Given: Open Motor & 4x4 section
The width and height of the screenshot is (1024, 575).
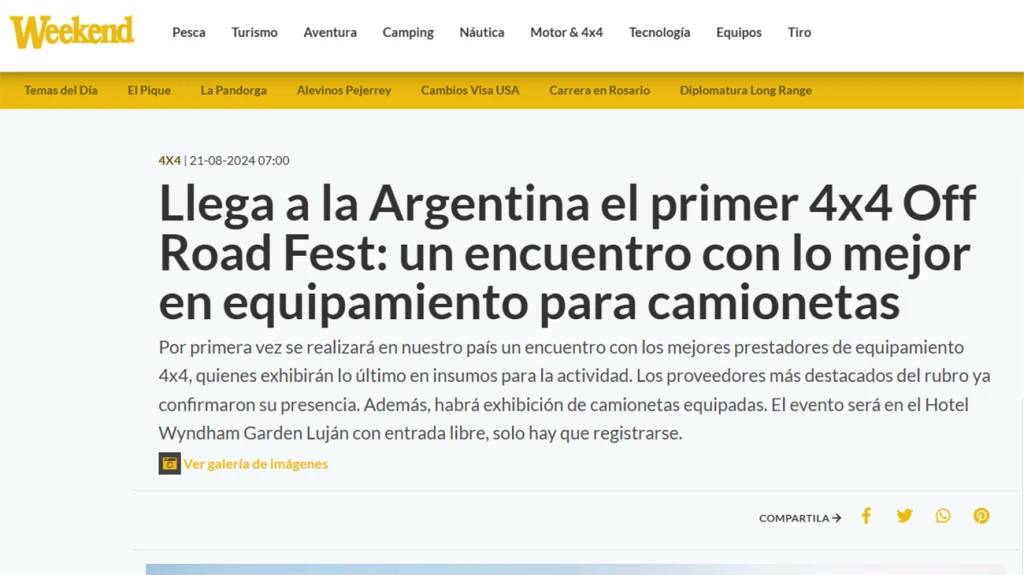Looking at the screenshot, I should pyautogui.click(x=566, y=32).
